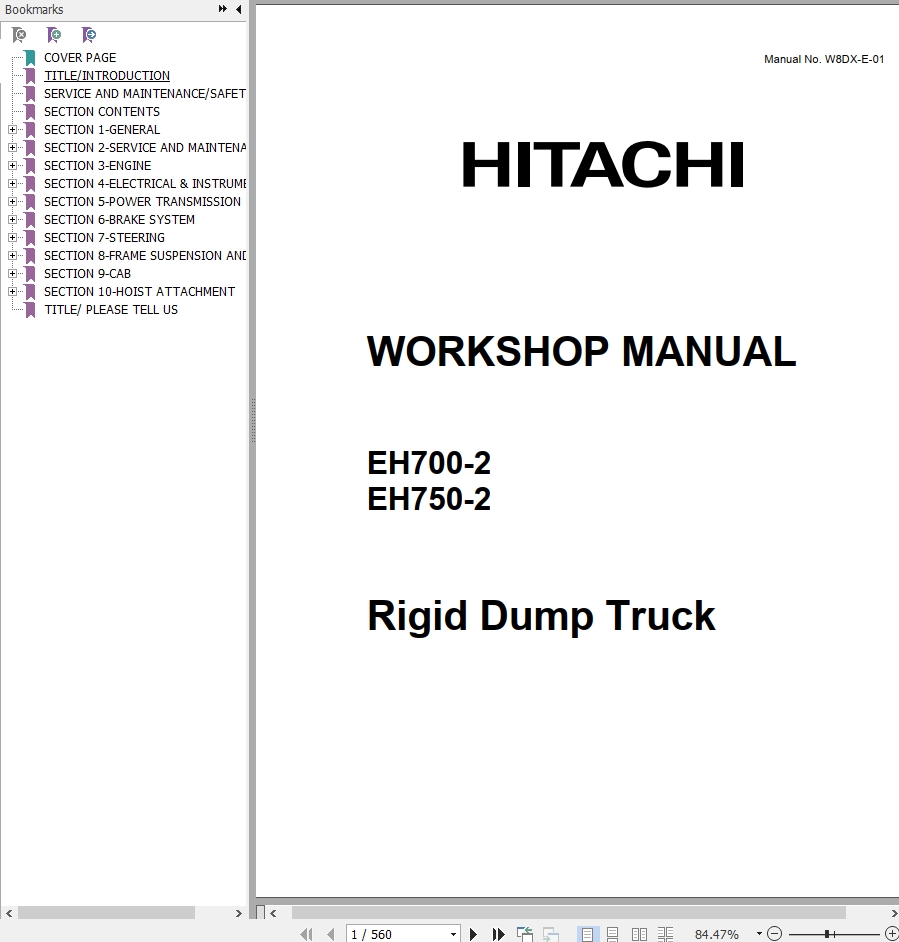Click the Manual No. W8DX-E-01 text
The height and width of the screenshot is (942, 899).
[824, 59]
